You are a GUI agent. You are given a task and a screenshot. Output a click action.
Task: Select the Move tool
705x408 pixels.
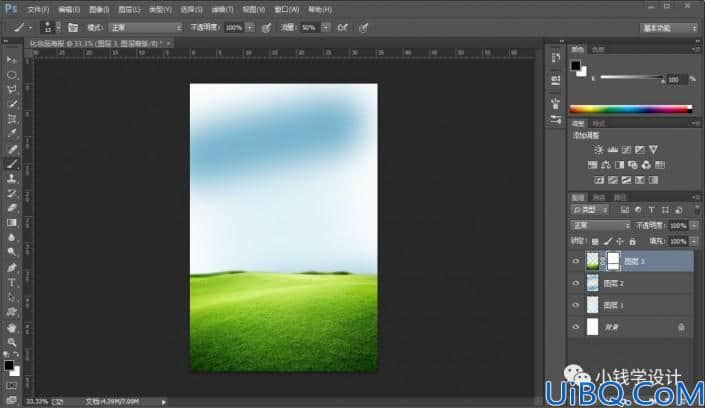click(12, 60)
